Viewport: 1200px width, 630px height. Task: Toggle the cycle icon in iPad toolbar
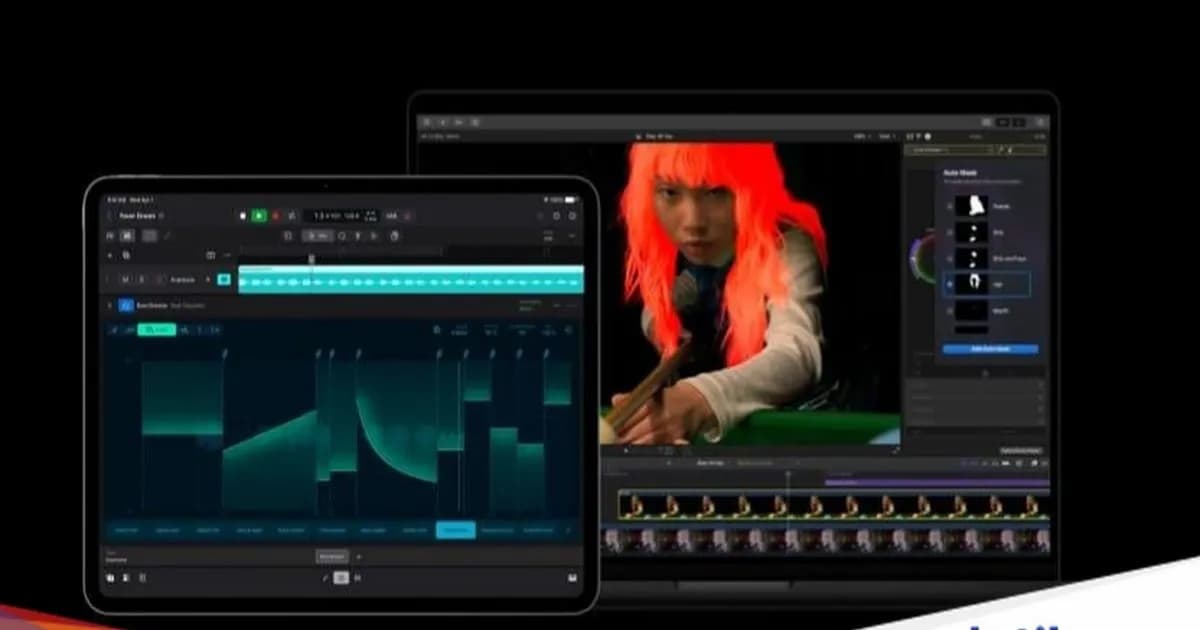point(291,215)
